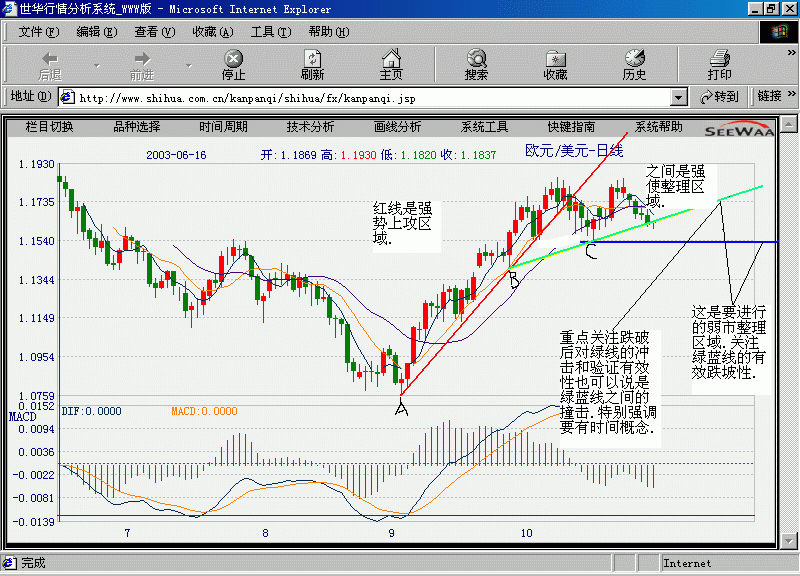Click the Back (后退) arrow icon
800x576 pixels.
click(x=50, y=58)
